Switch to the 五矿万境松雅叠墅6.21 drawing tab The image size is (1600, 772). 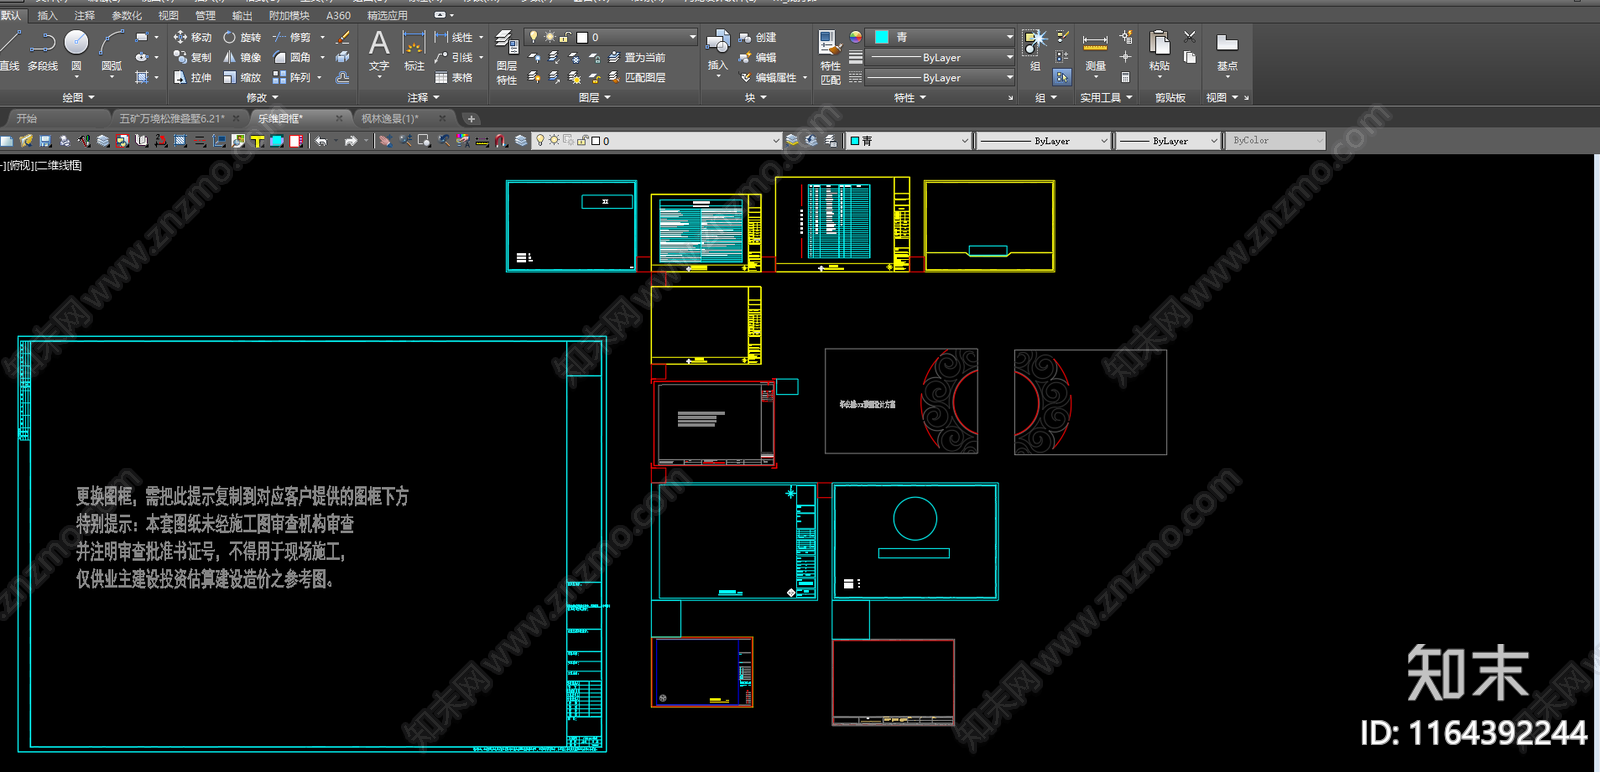[x=172, y=118]
